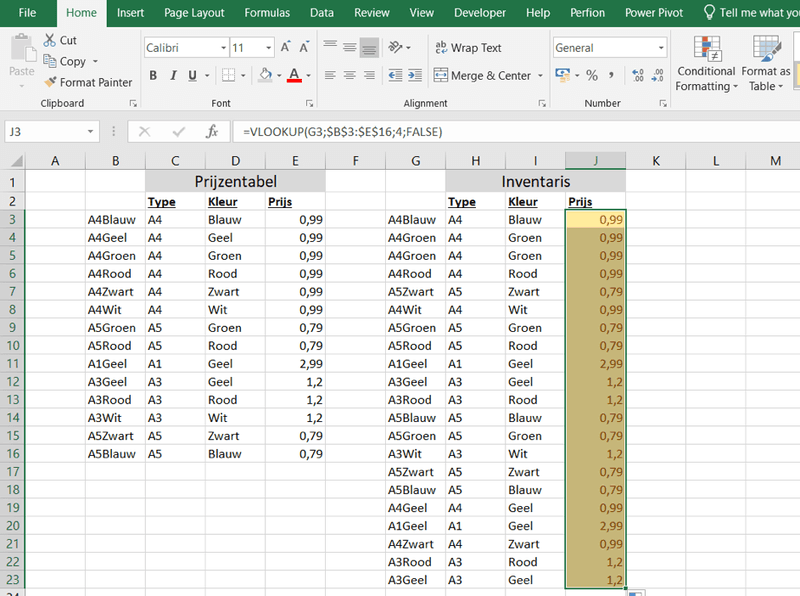The width and height of the screenshot is (800, 596).
Task: Click the select-all corner triangle
Action: pos(17,161)
